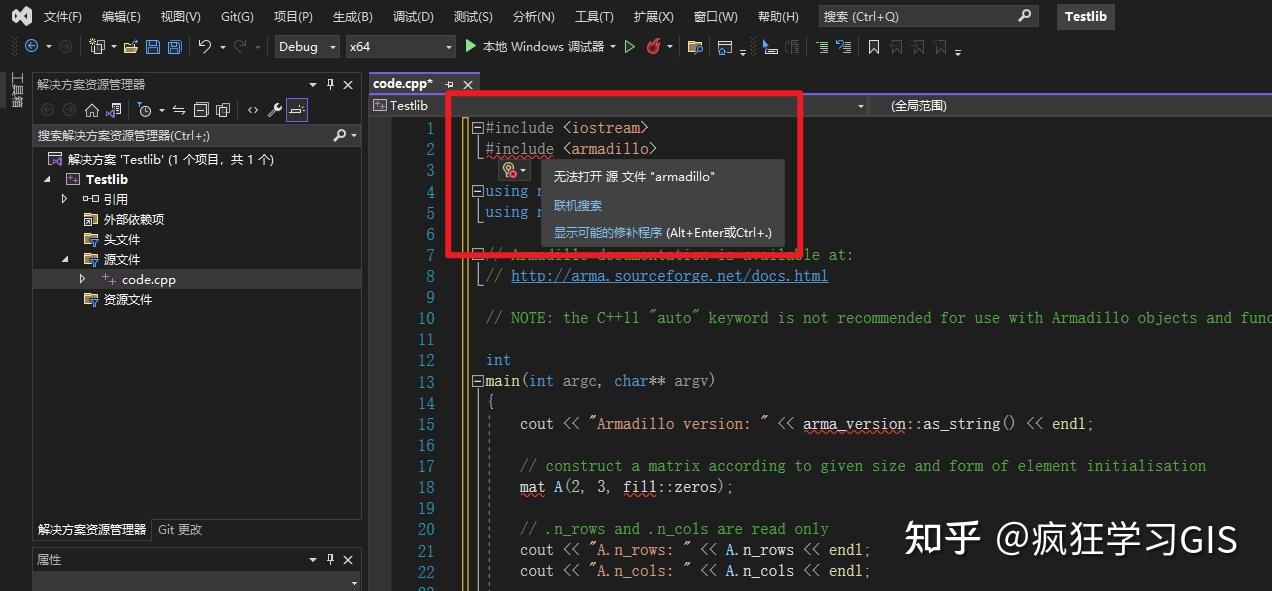
Task: Toggle auto-hide pin of the 属性 panel
Action: 330,559
